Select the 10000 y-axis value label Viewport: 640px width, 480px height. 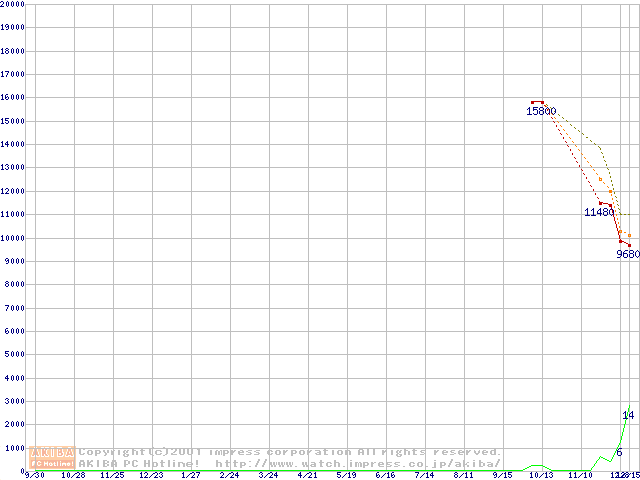pos(12,238)
